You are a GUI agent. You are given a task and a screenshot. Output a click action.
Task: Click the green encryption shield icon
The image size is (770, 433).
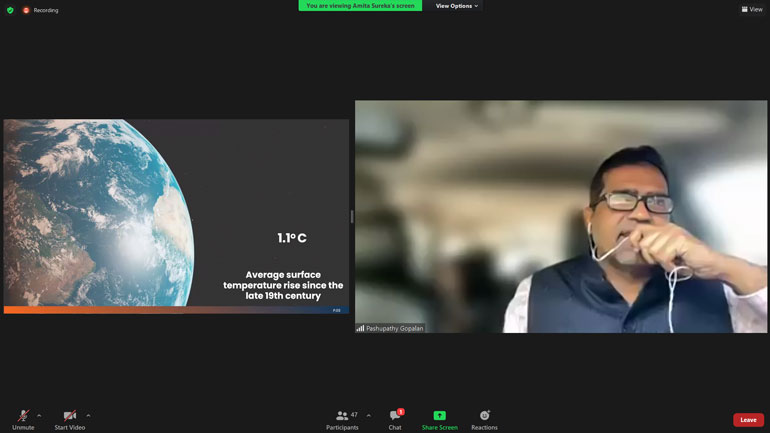(x=10, y=10)
